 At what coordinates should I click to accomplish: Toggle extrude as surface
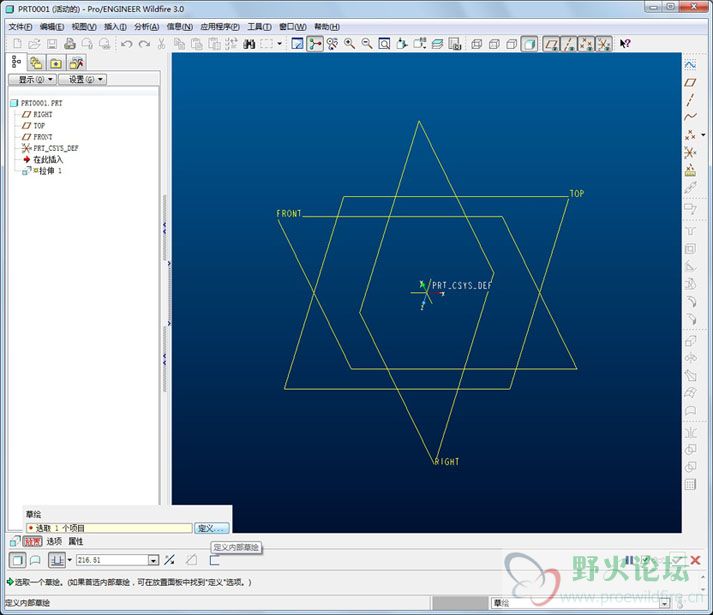click(35, 560)
